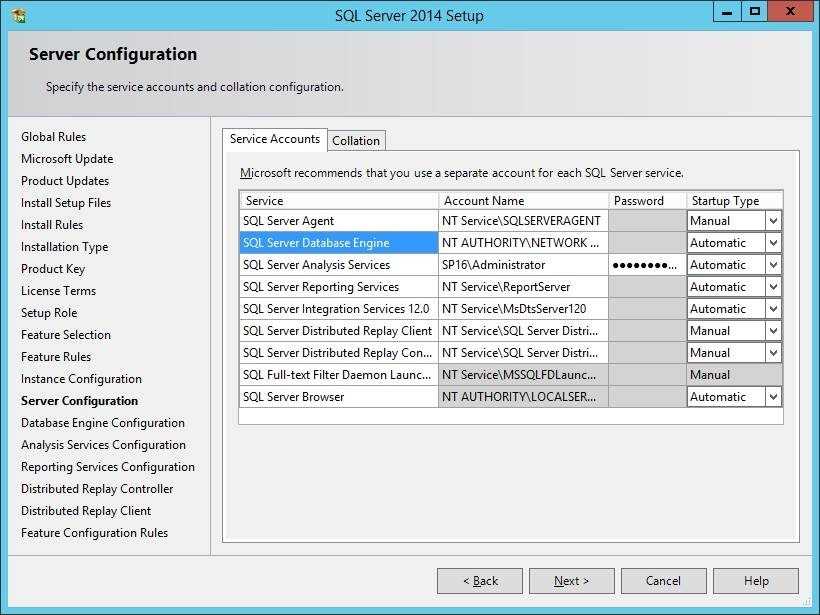Click Database Engine Configuration step
This screenshot has height=615, width=820.
tap(102, 423)
